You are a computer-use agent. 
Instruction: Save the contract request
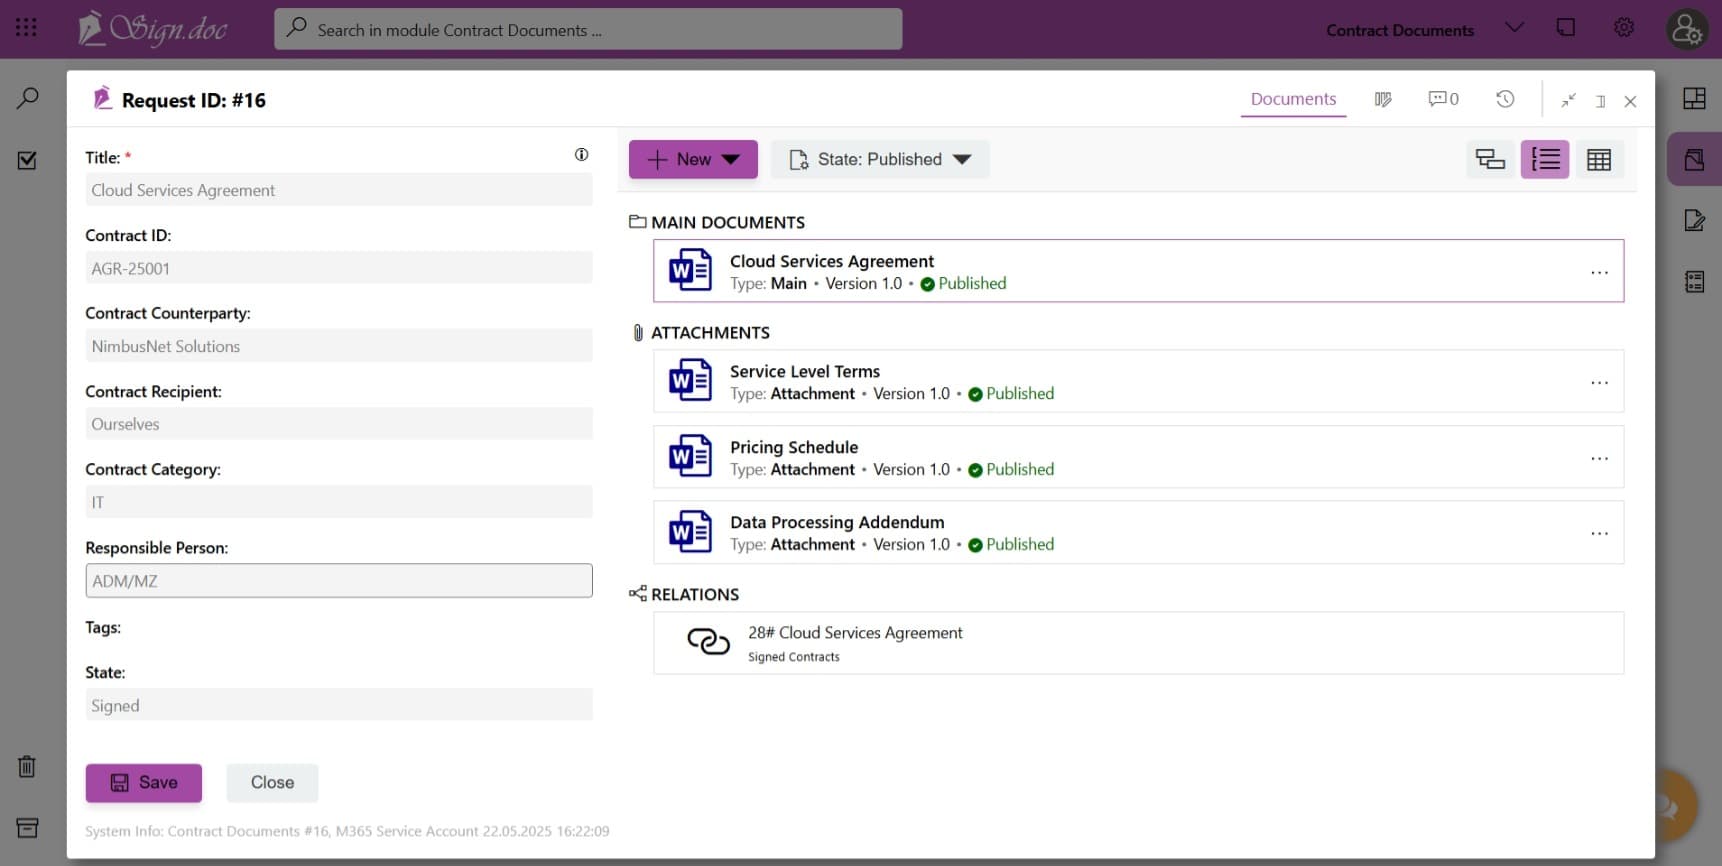144,783
